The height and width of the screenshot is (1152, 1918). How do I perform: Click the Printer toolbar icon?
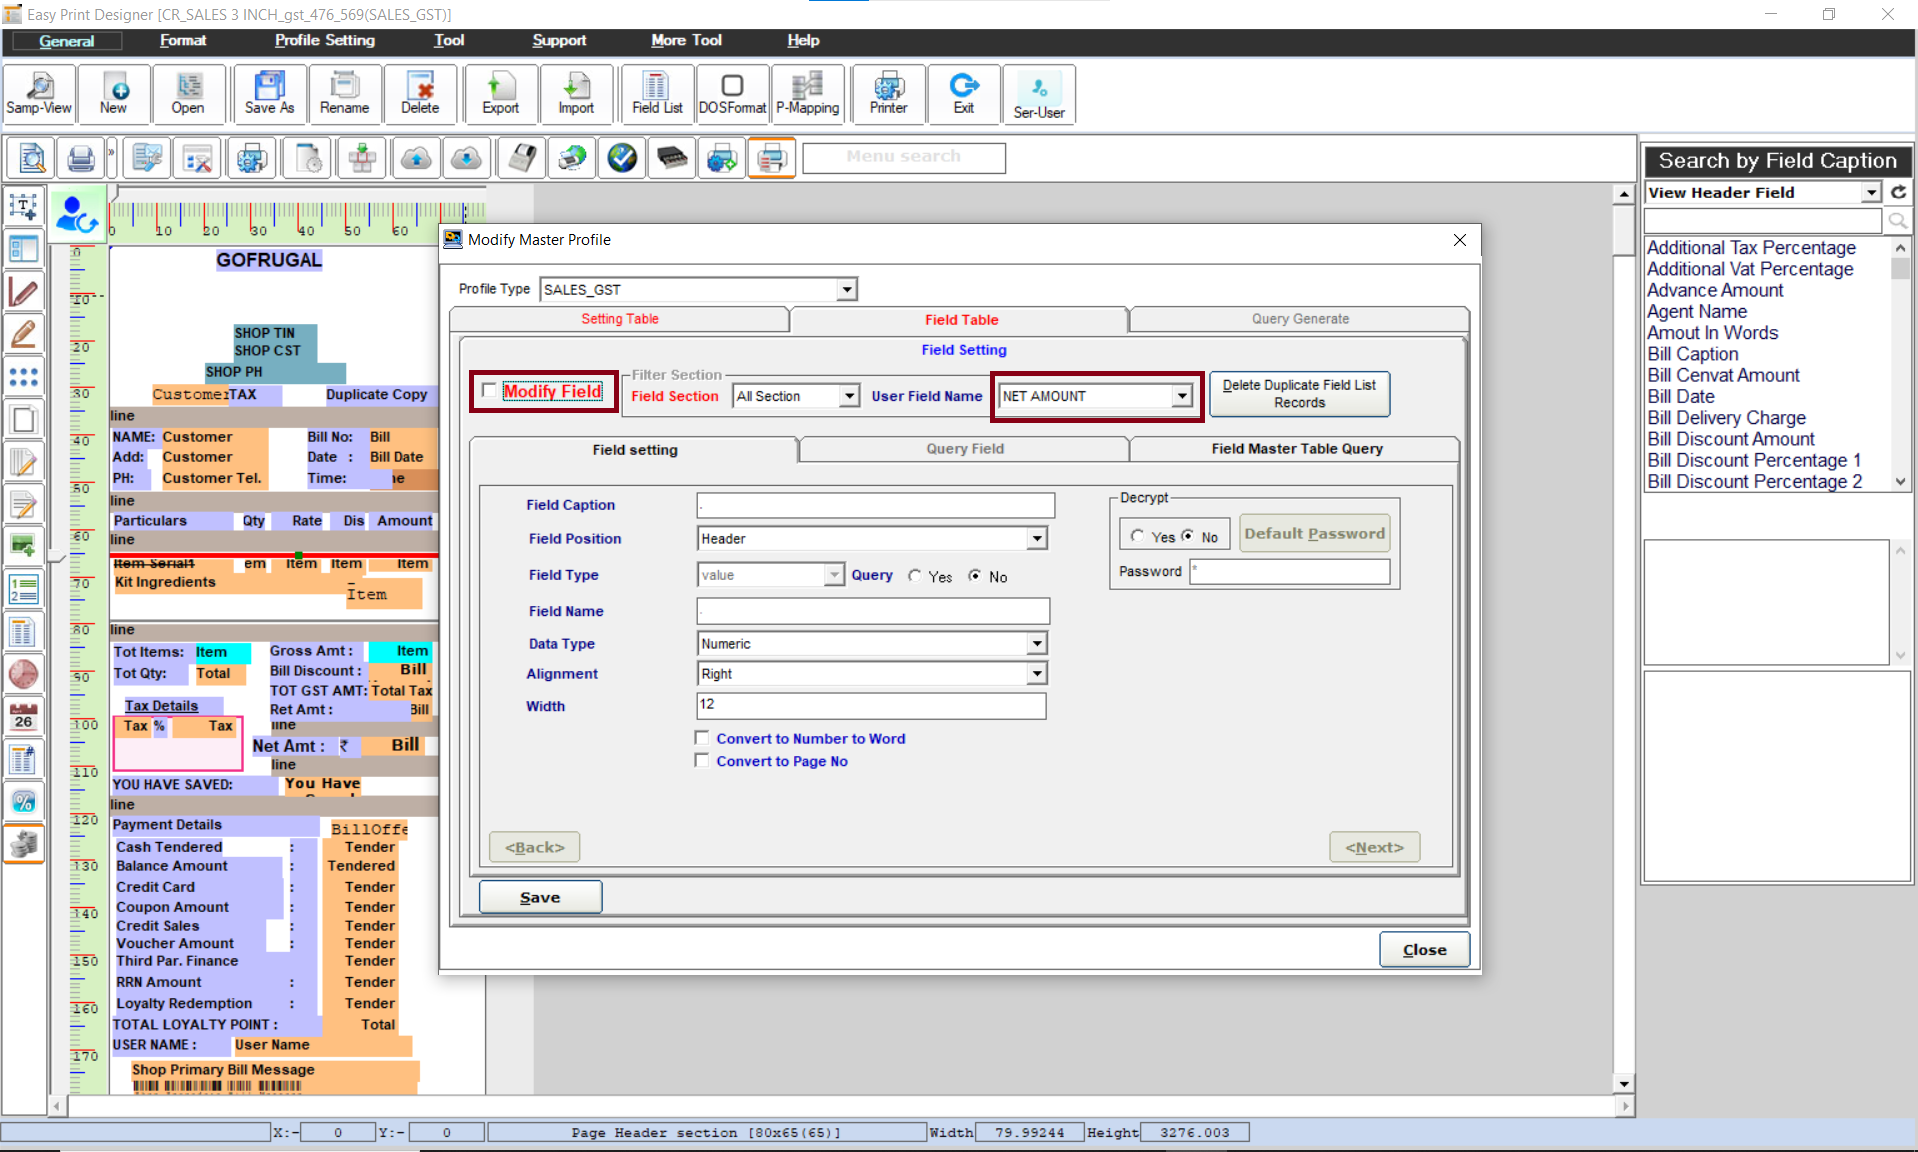(x=888, y=94)
